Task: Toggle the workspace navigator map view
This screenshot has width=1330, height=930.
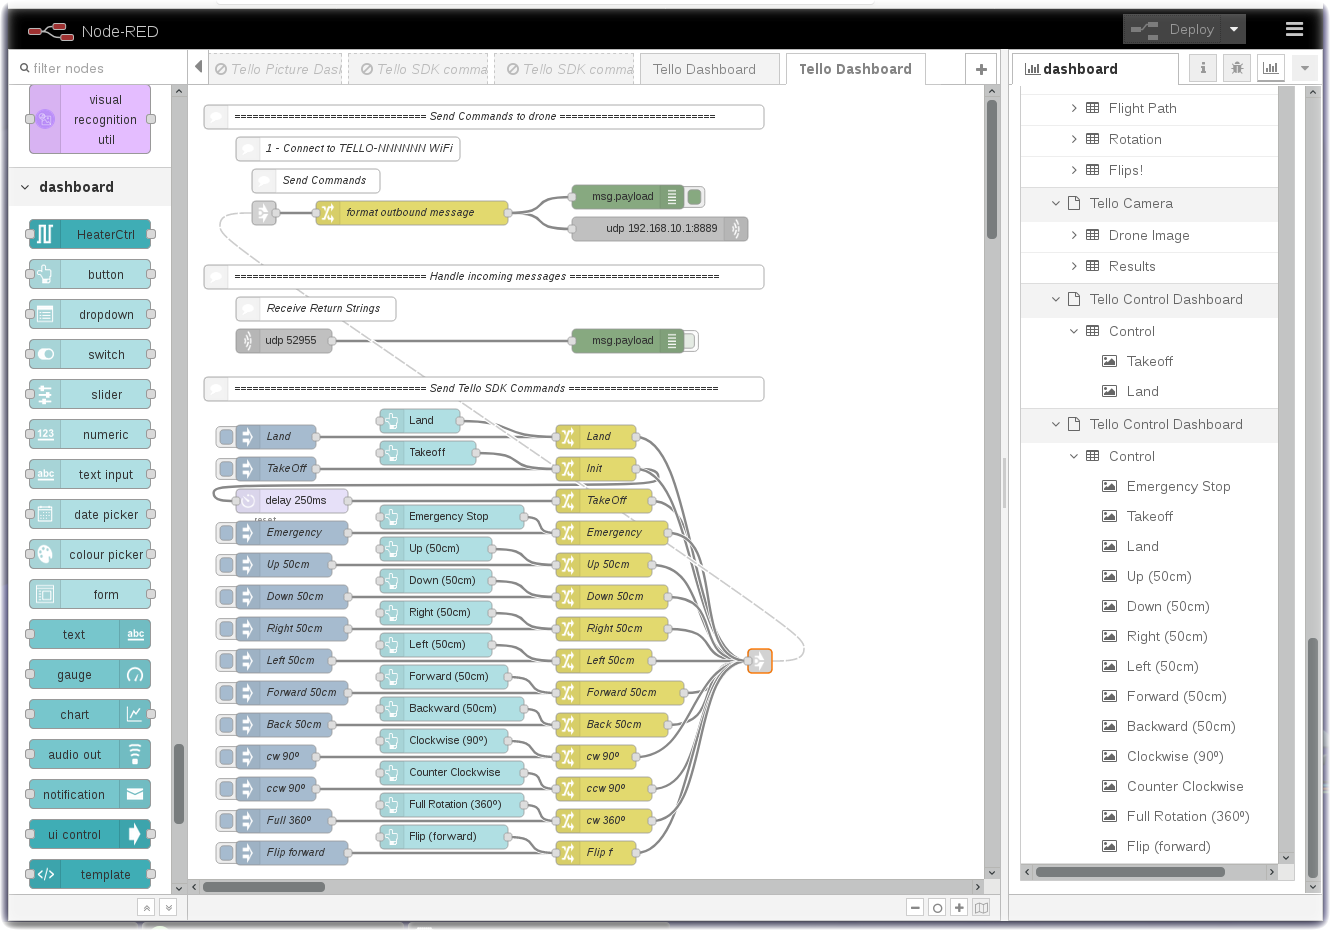Action: [x=981, y=908]
